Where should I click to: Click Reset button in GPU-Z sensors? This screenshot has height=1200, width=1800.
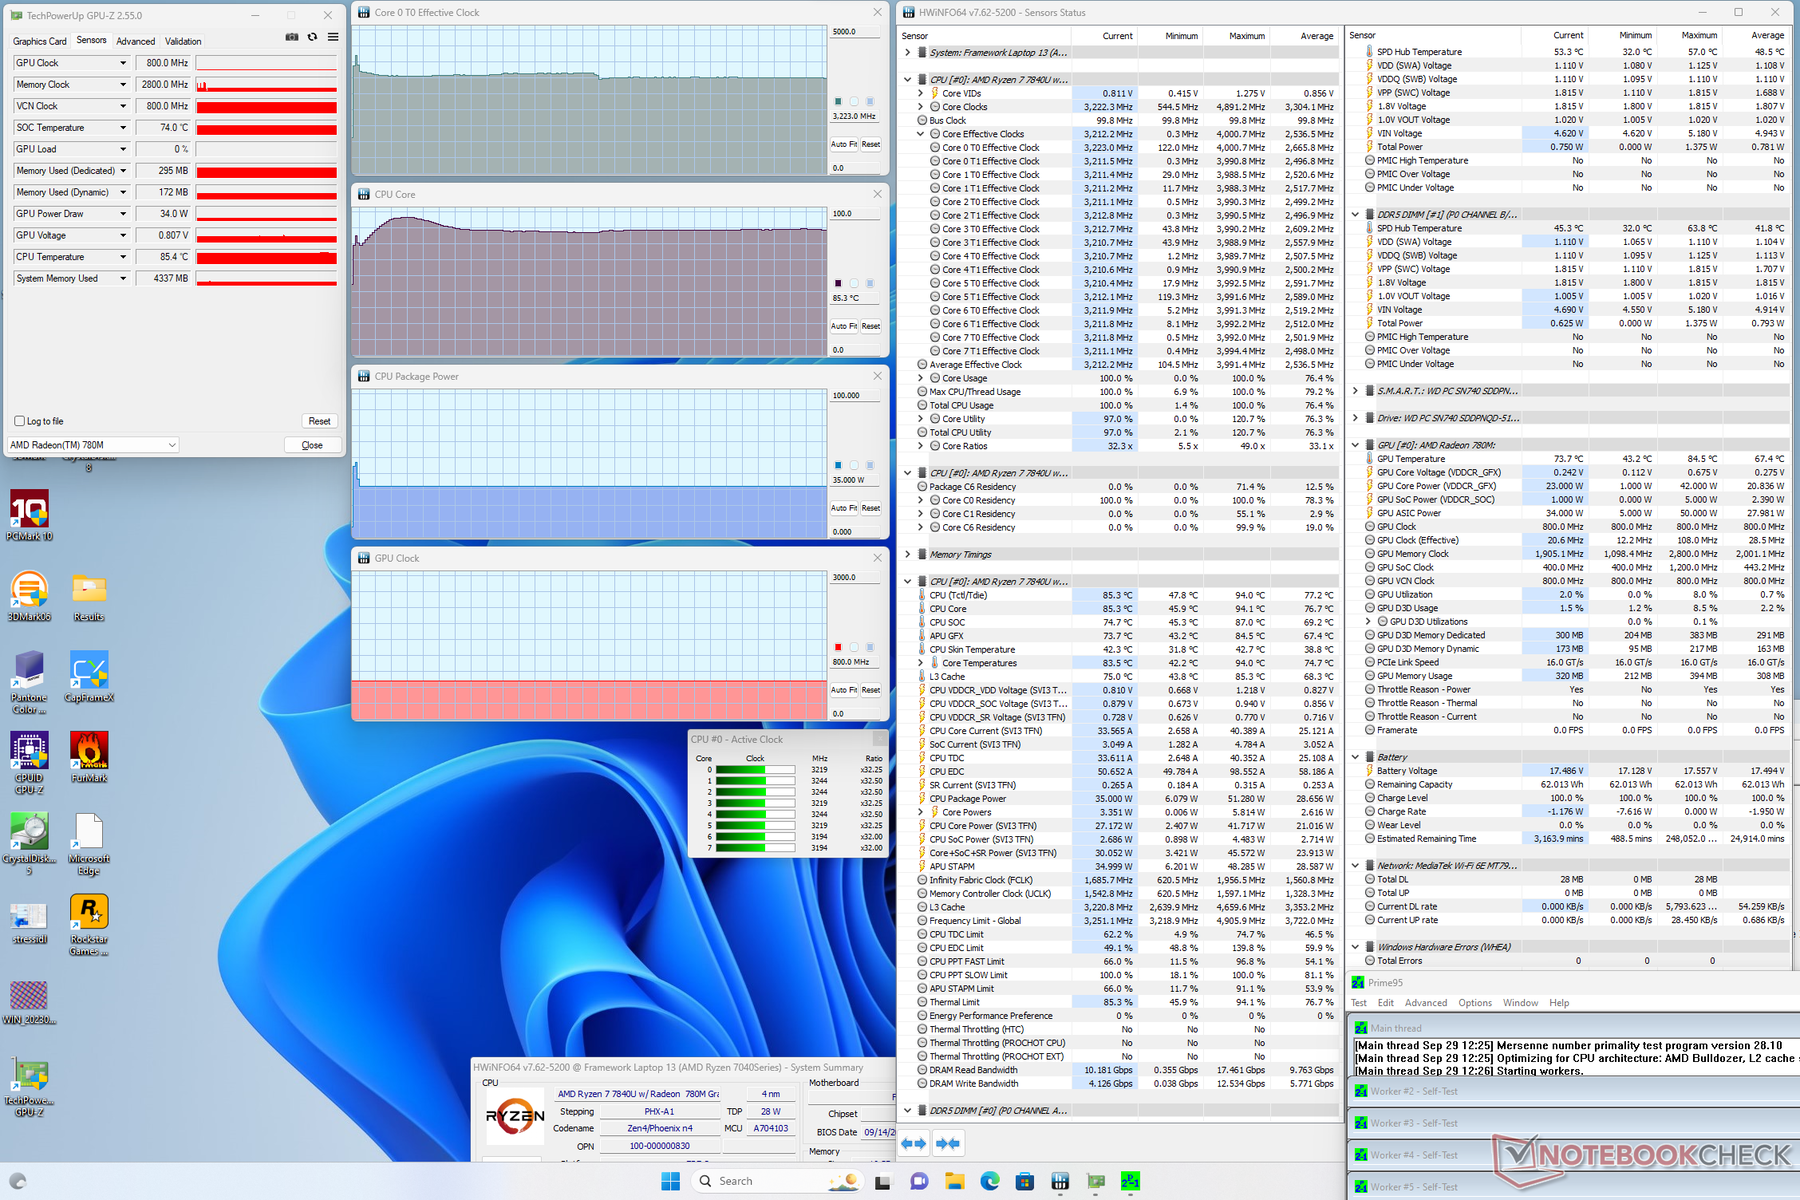[319, 421]
